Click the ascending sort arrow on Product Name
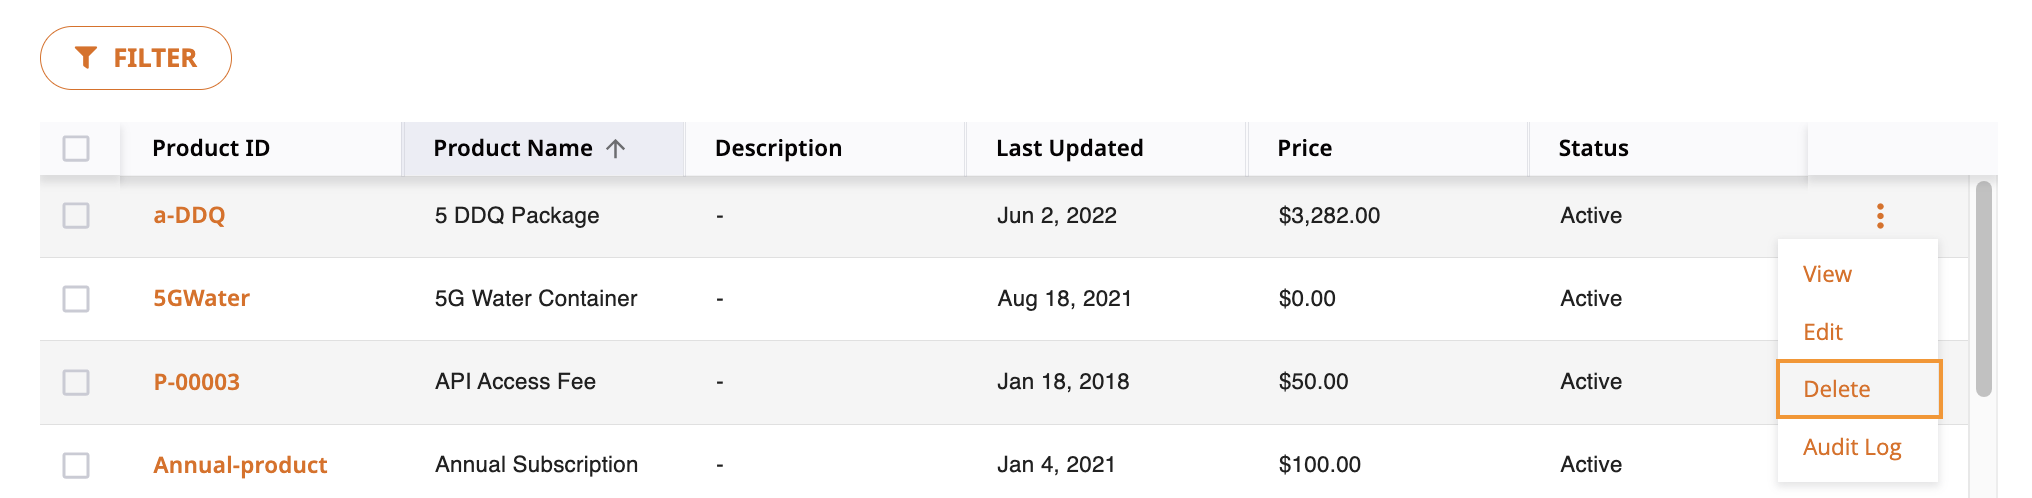 click(615, 148)
